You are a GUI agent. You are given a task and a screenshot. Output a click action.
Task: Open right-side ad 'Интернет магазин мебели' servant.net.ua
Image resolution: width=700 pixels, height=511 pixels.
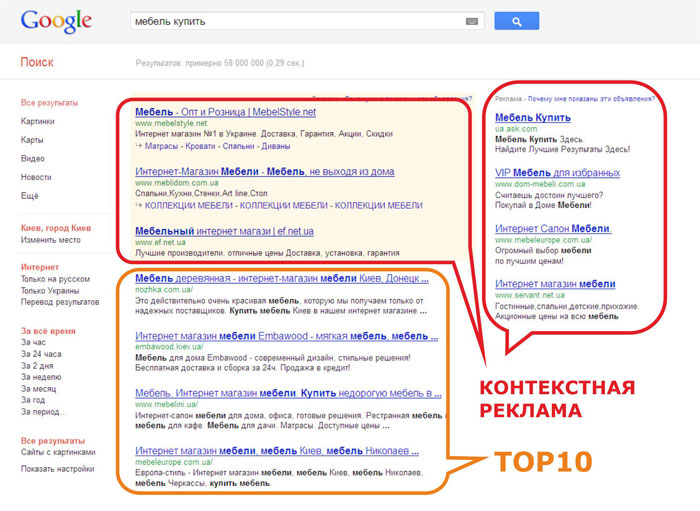[555, 284]
